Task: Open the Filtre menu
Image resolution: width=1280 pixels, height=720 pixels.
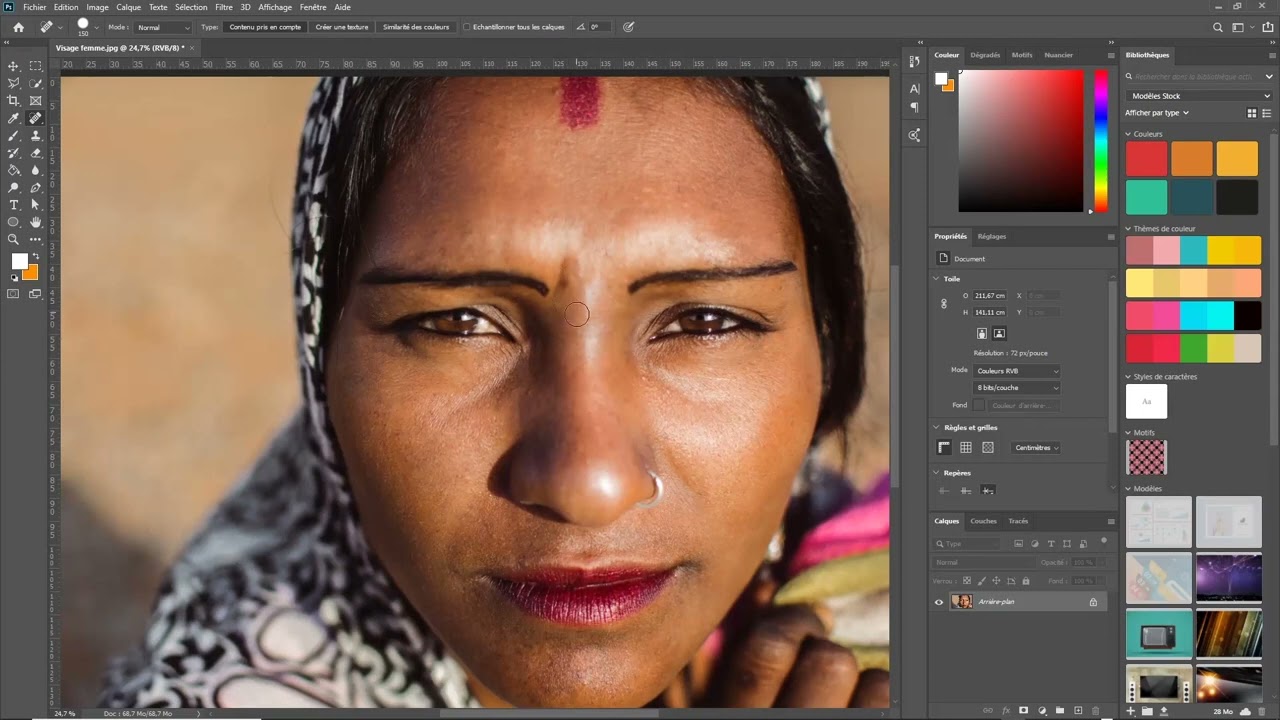Action: pos(224,7)
